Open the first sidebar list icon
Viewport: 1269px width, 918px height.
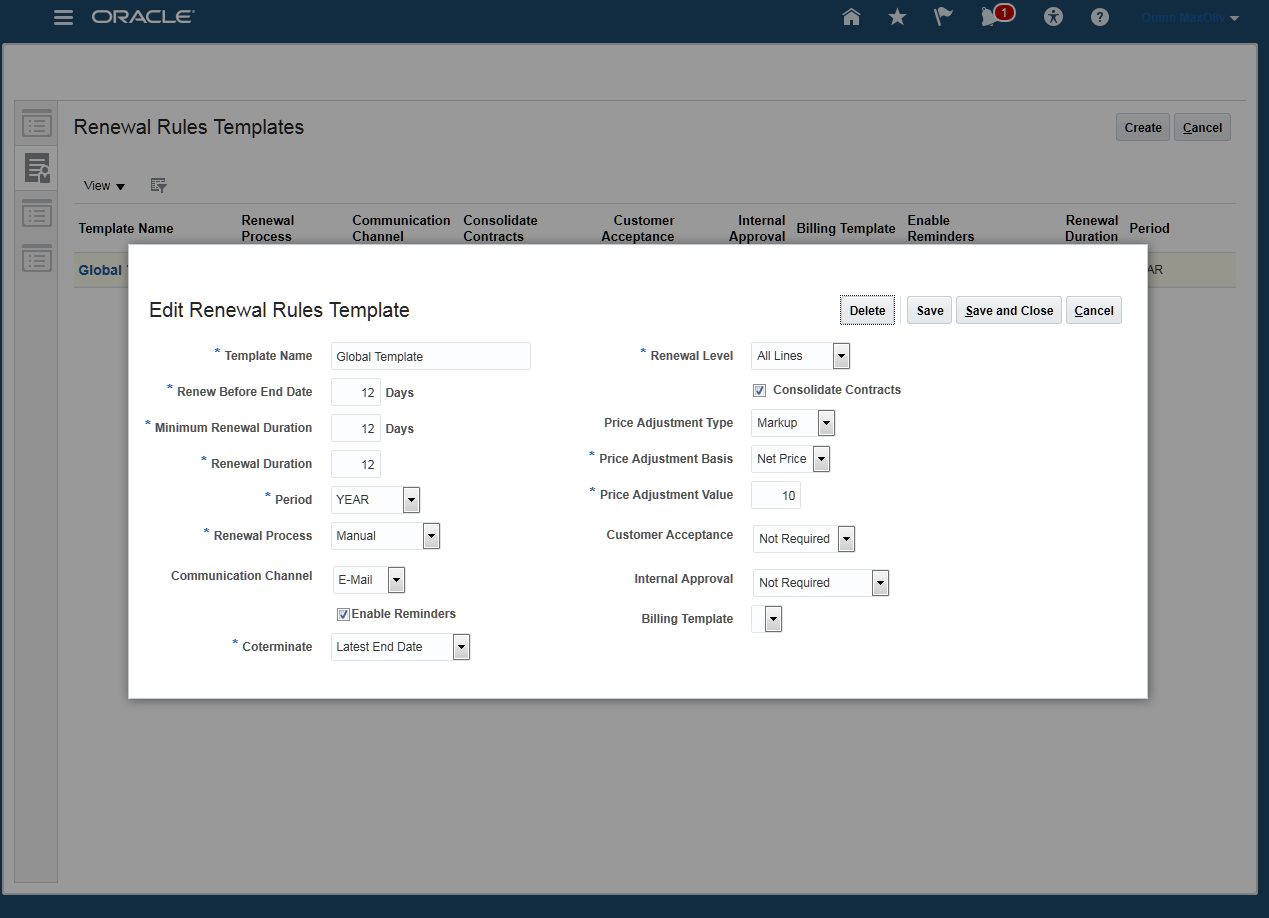pyautogui.click(x=37, y=124)
